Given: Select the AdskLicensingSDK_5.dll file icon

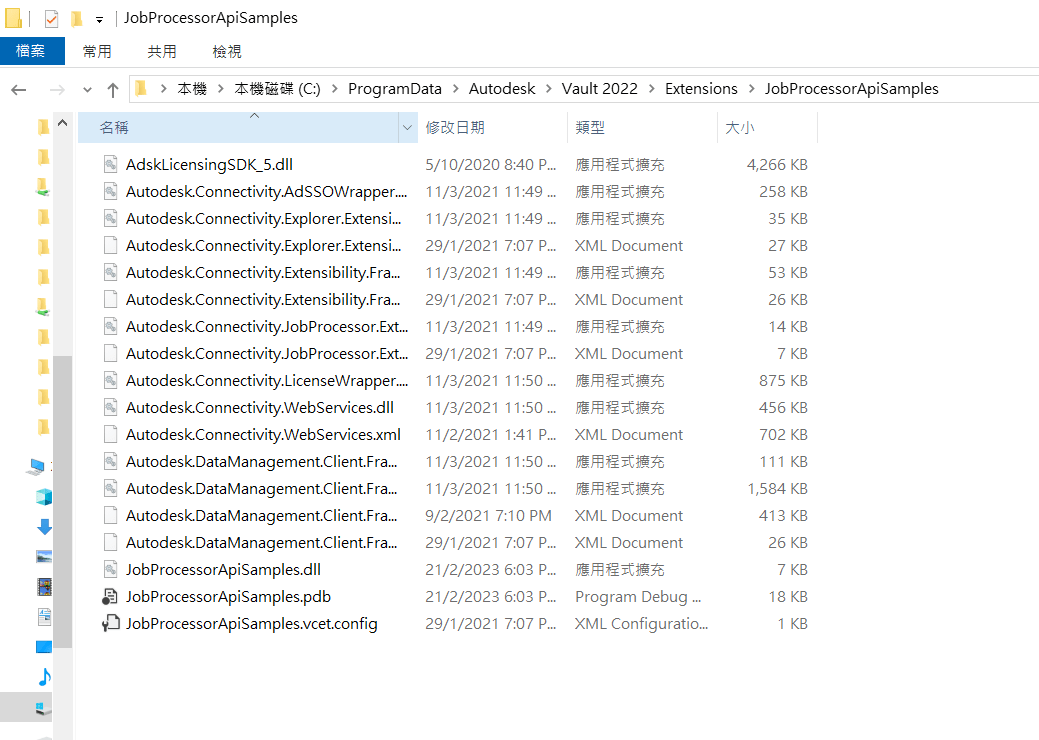Looking at the screenshot, I should click(x=110, y=164).
